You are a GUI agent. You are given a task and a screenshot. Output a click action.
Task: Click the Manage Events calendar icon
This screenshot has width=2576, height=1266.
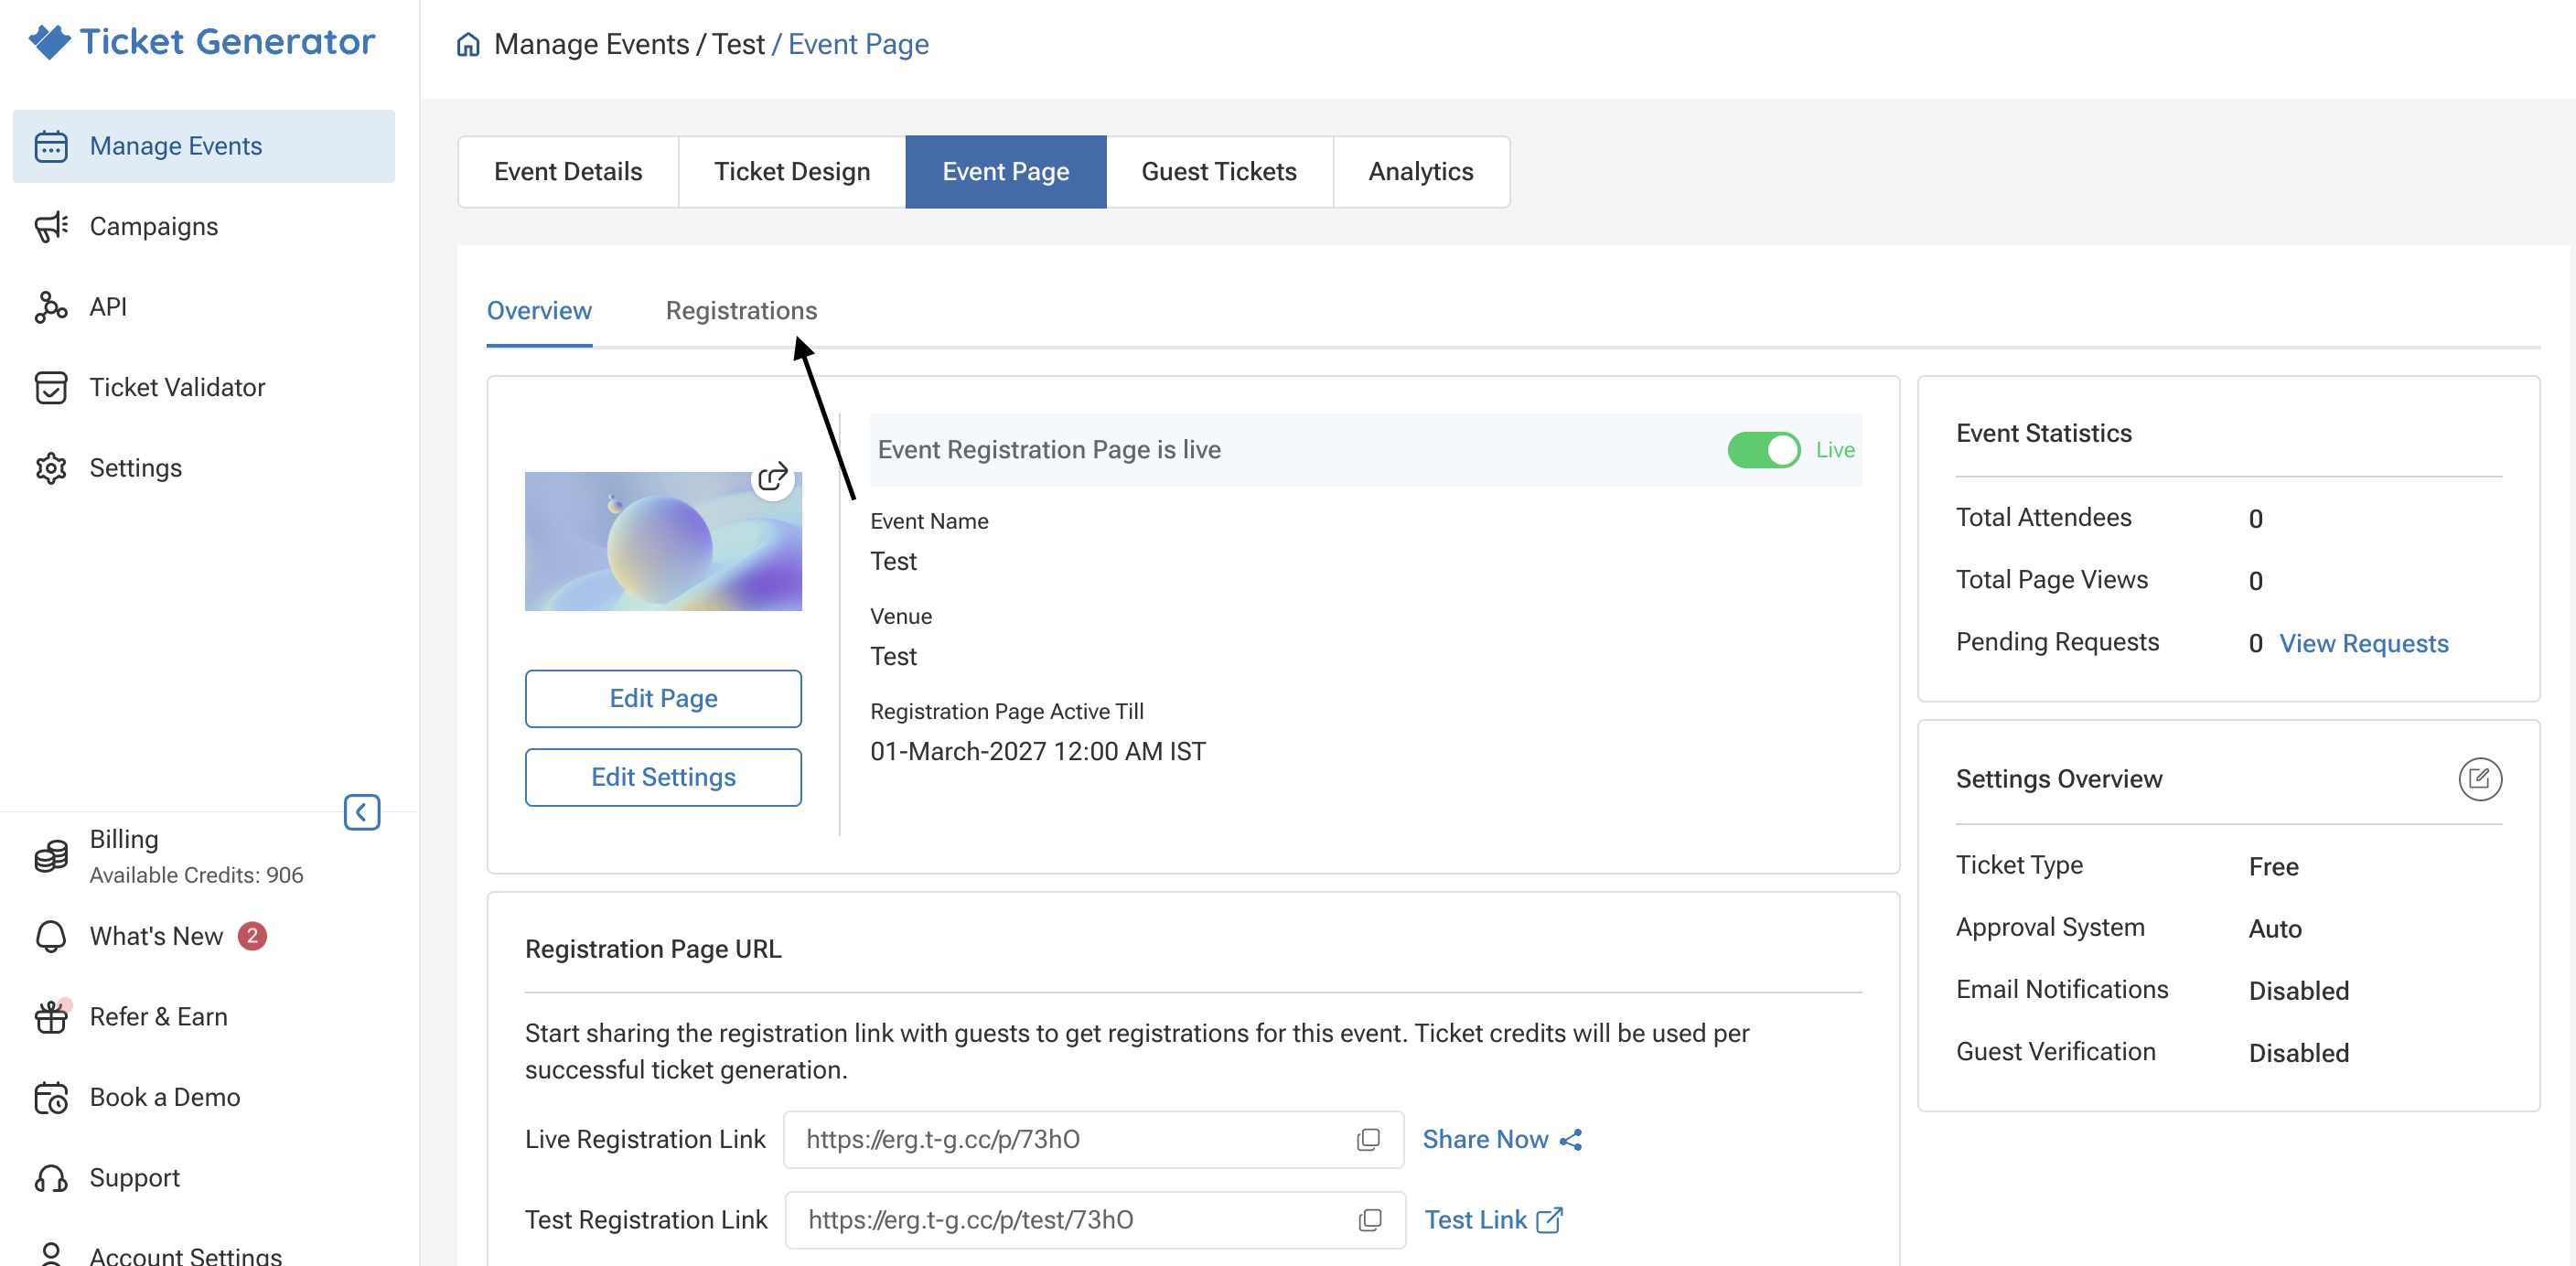51,146
